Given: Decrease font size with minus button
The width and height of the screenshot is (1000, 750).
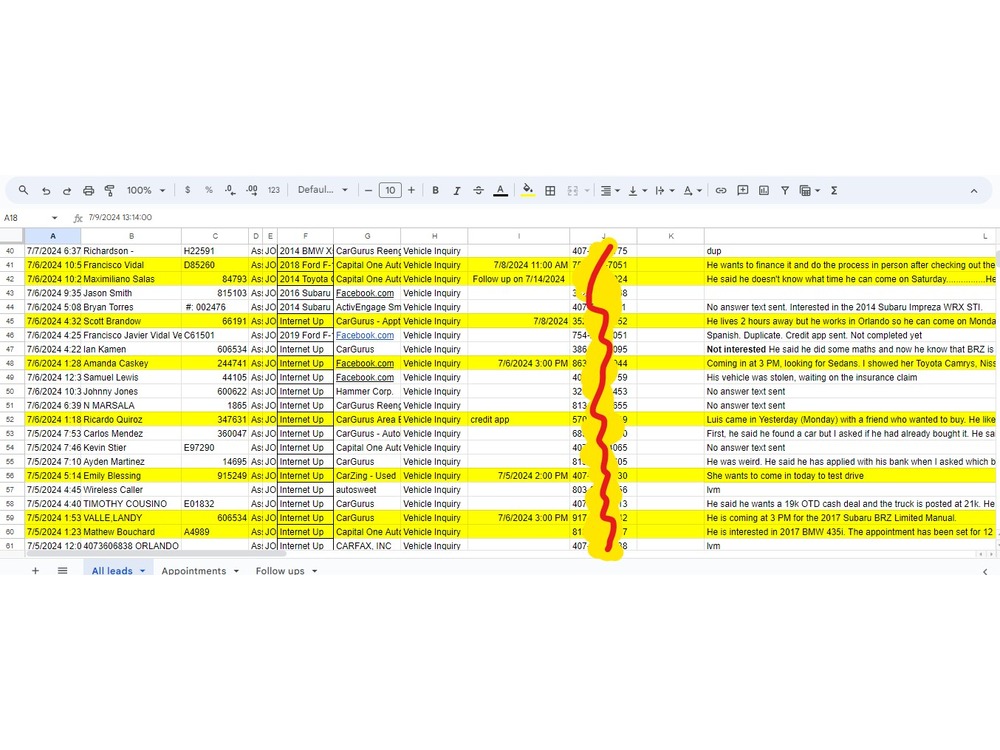Looking at the screenshot, I should point(368,190).
